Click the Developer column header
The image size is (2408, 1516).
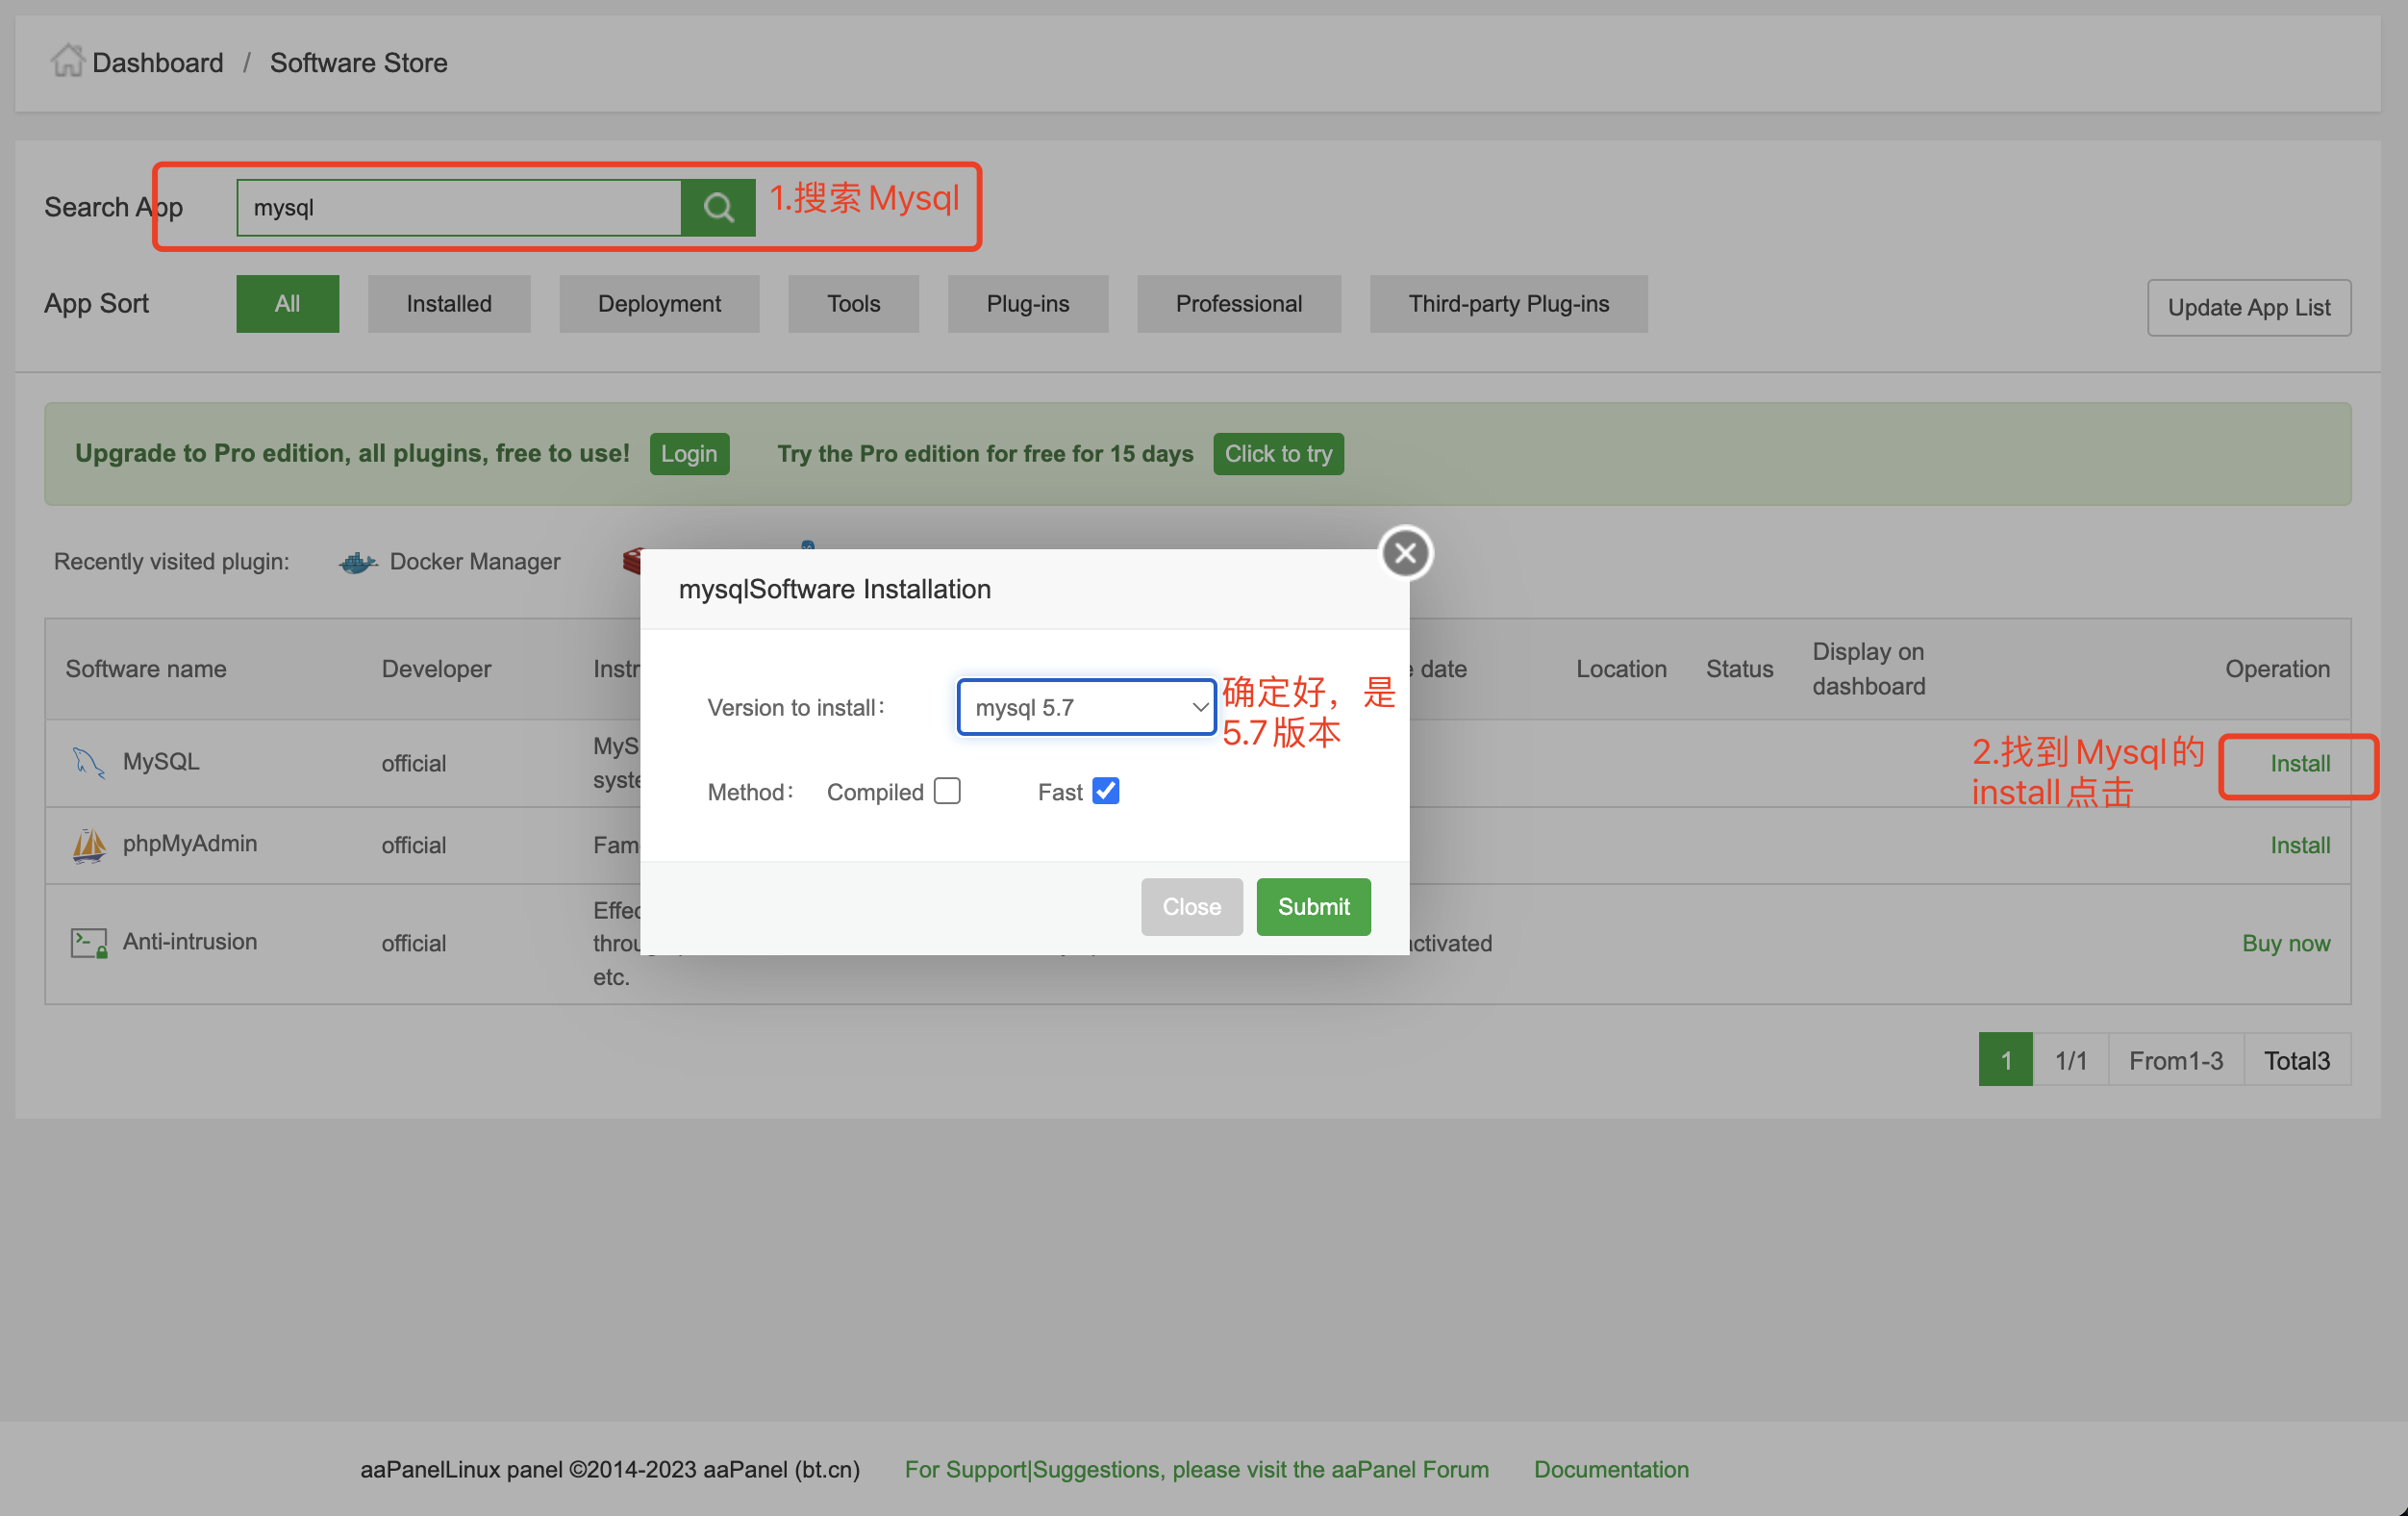[436, 669]
